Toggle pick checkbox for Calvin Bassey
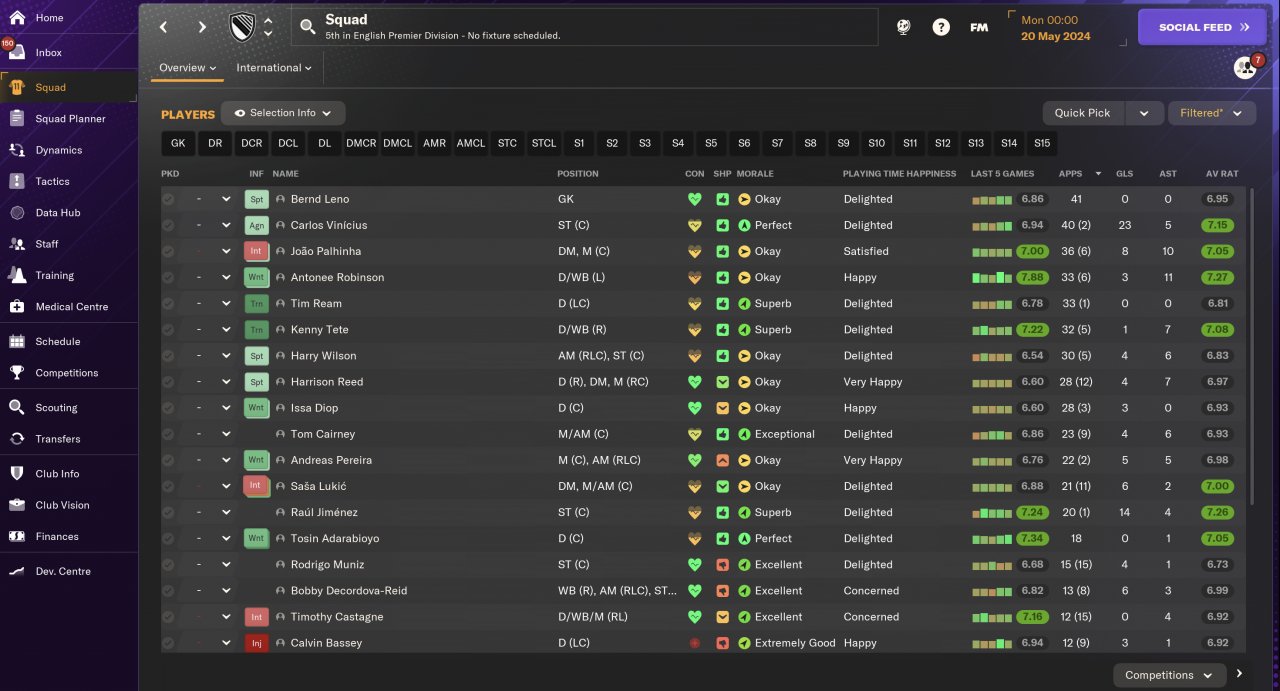 [x=168, y=643]
